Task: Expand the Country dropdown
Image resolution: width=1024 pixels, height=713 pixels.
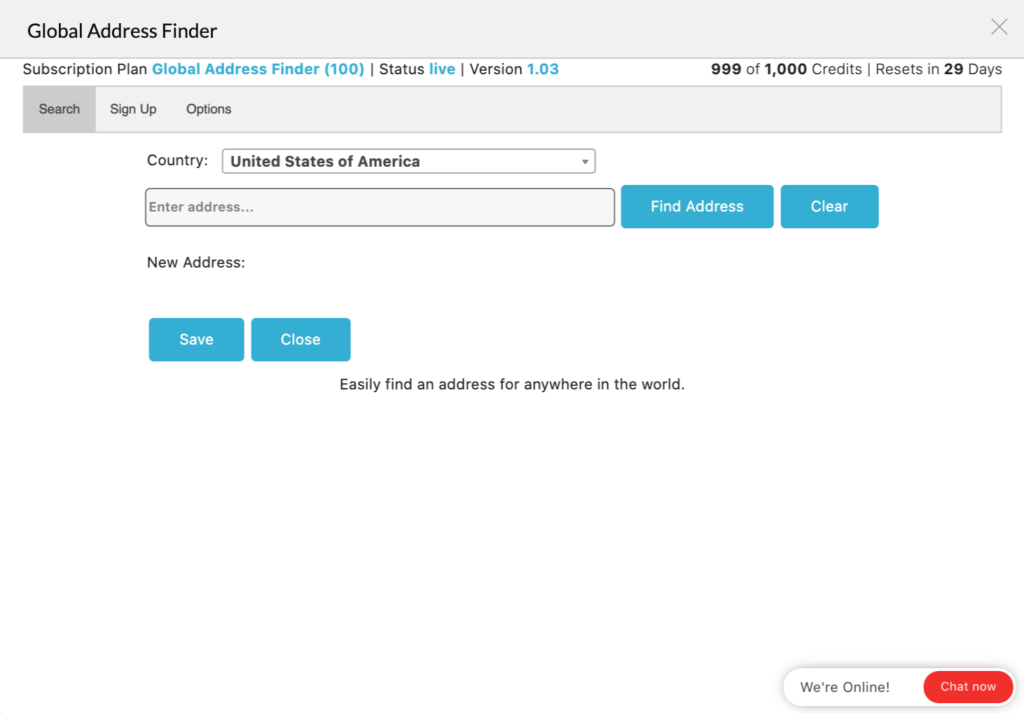Action: (408, 161)
